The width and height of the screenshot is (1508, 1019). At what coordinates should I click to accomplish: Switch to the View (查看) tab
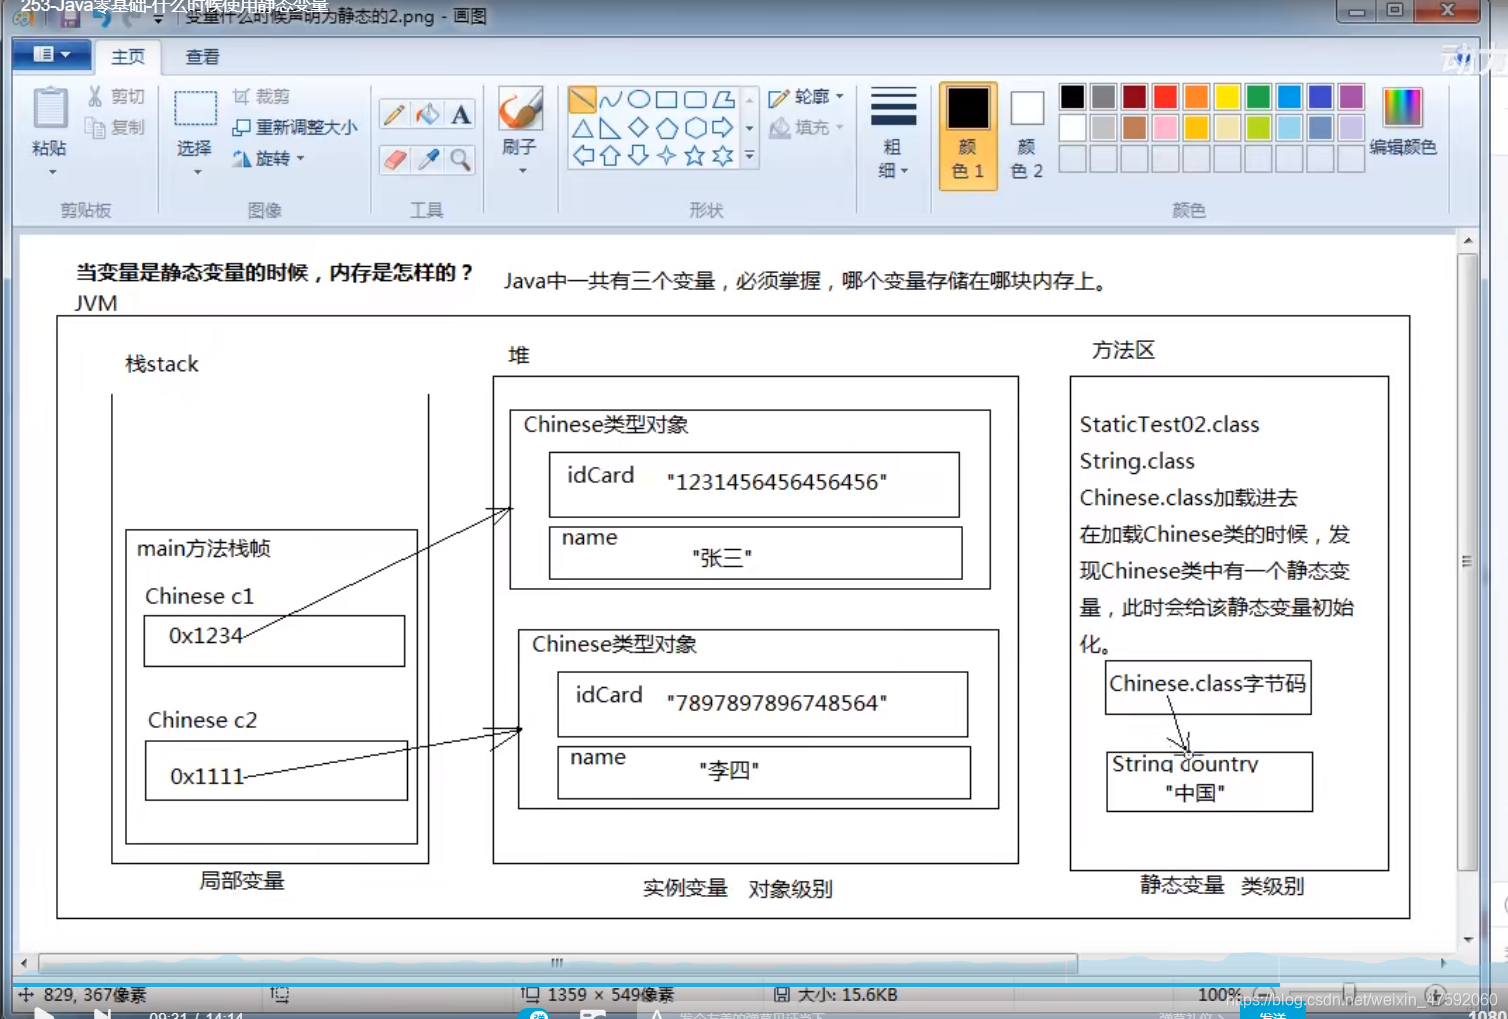pyautogui.click(x=202, y=57)
